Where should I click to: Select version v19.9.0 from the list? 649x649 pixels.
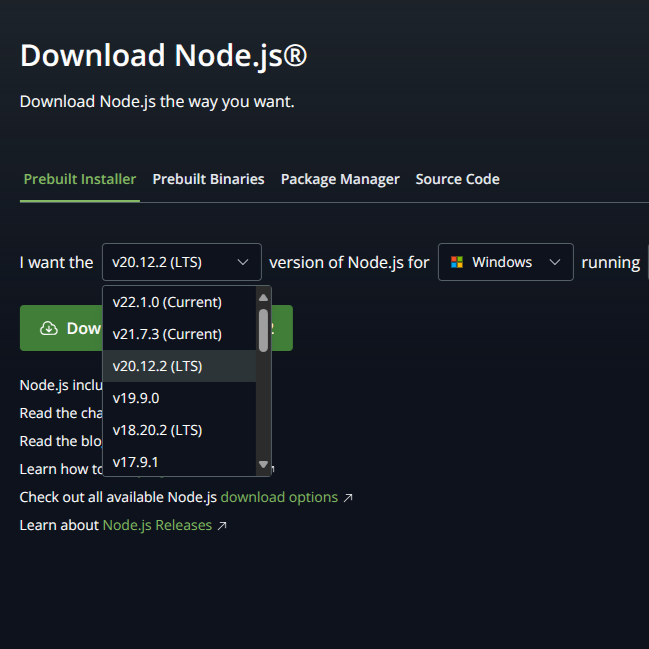136,398
